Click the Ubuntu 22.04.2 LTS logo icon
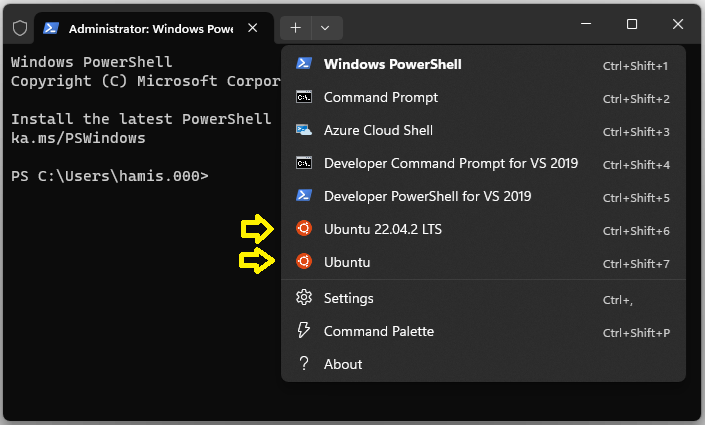Viewport: 705px width, 425px height. click(x=304, y=229)
